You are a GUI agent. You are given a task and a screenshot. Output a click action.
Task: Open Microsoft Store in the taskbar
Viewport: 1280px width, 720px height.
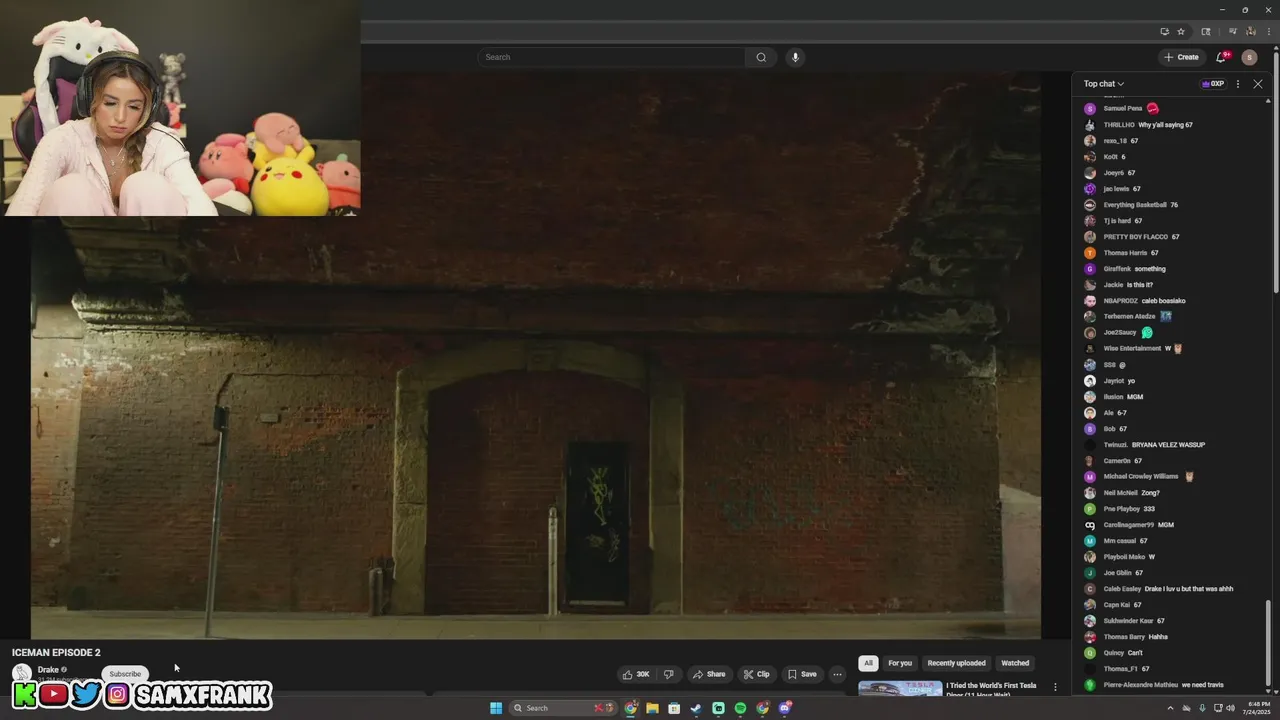[x=674, y=708]
